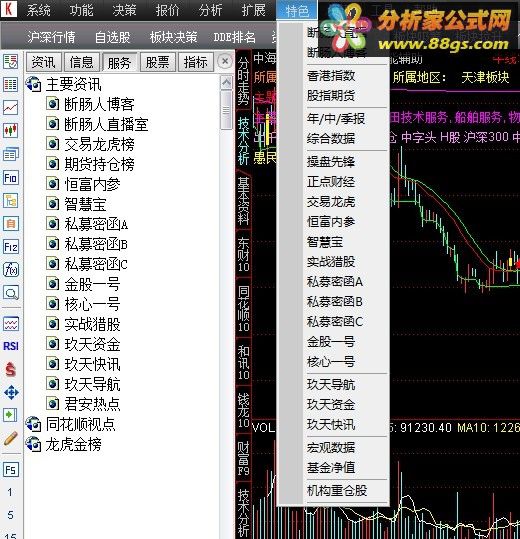Open DDE排名 in the secondary toolbar
Screen dimensions: 520x539
point(235,37)
